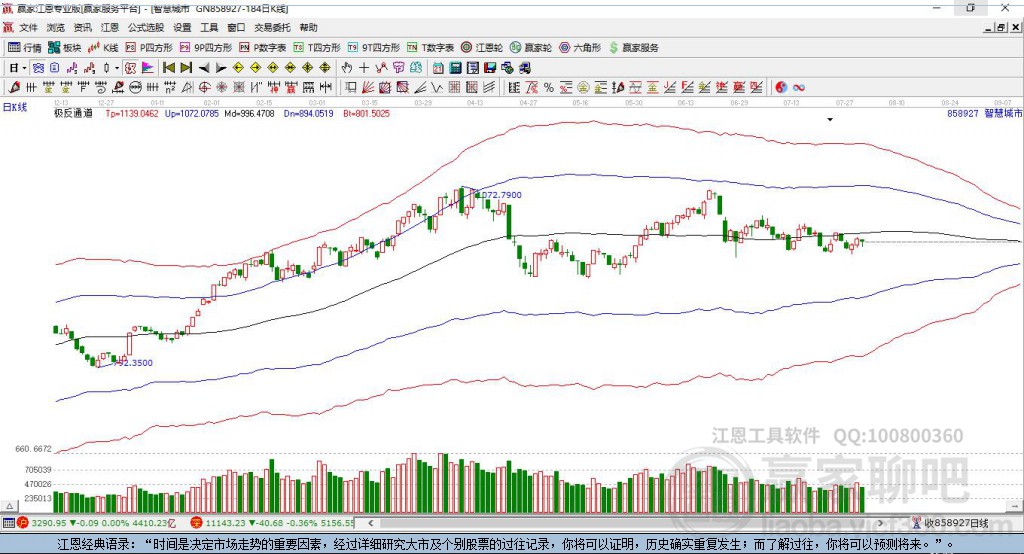This screenshot has width=1024, height=554.
Task: Click the yin-yang symbol icon
Action: pos(781,87)
